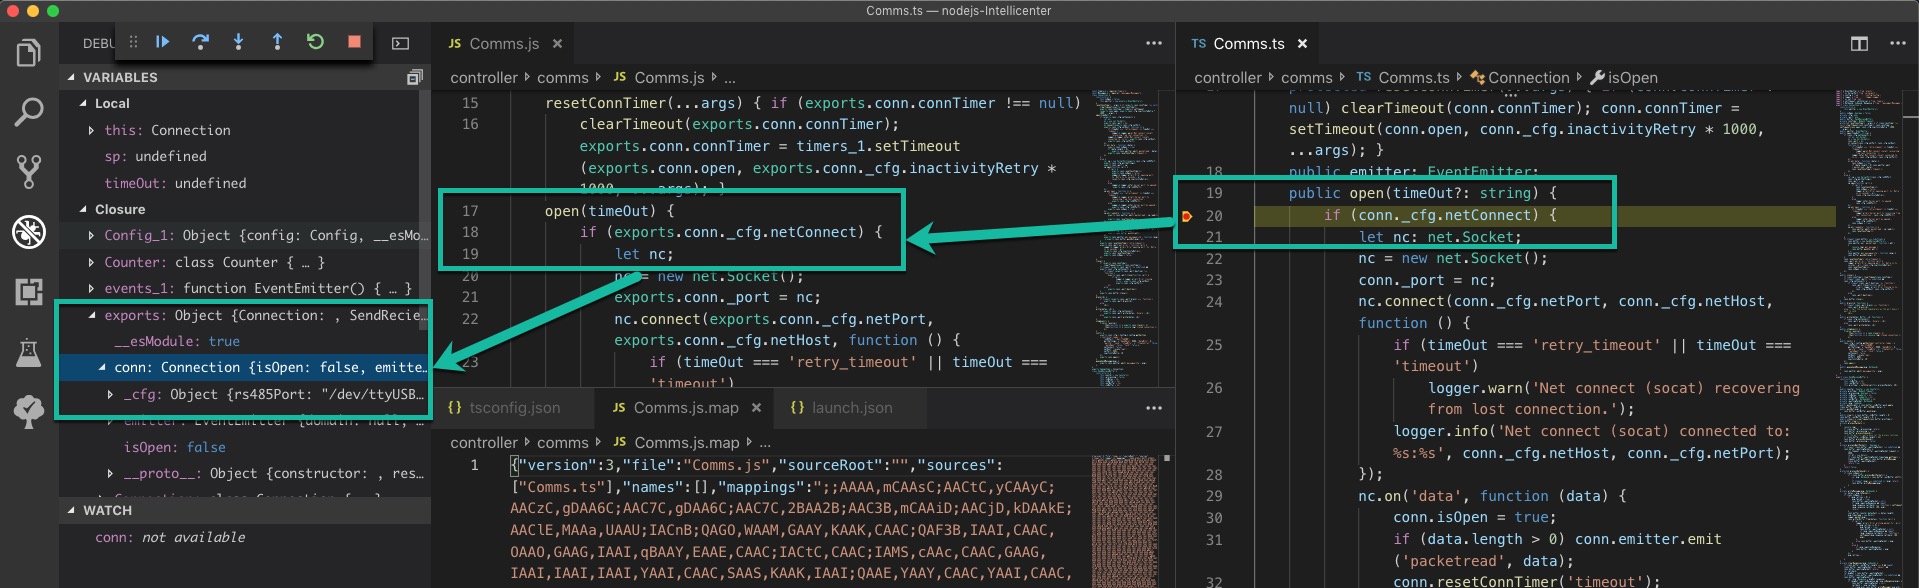Click the Comms.js.map editor minimap
The height and width of the screenshot is (588, 1919).
1124,520
